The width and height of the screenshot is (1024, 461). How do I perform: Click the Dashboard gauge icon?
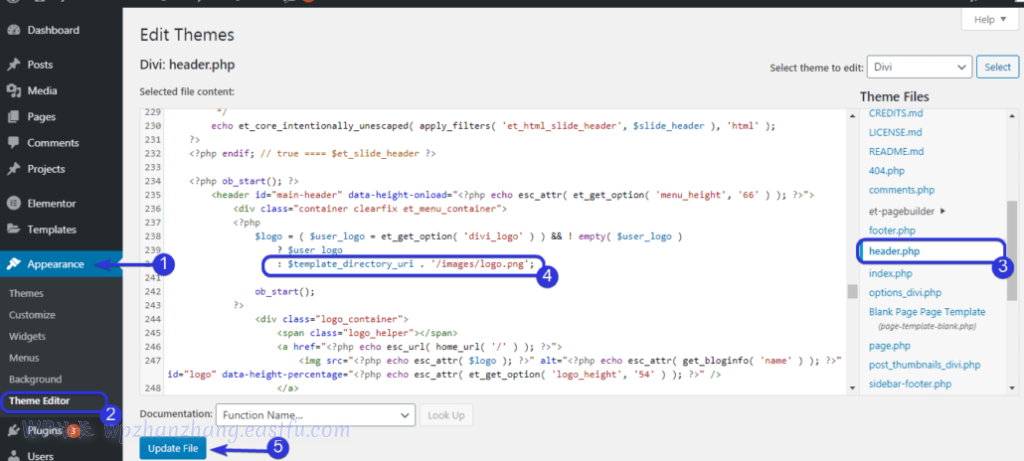(14, 30)
